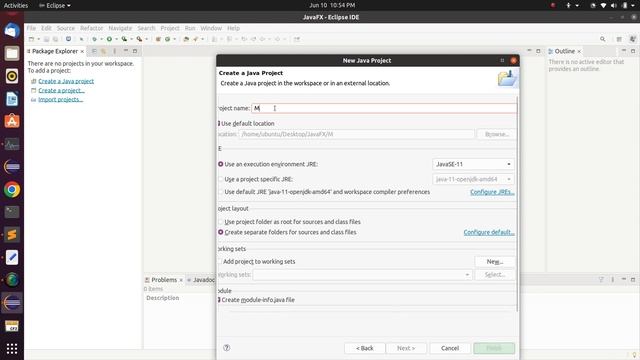Open the JavaSE-11 execution environment dropdown

pyautogui.click(x=473, y=164)
